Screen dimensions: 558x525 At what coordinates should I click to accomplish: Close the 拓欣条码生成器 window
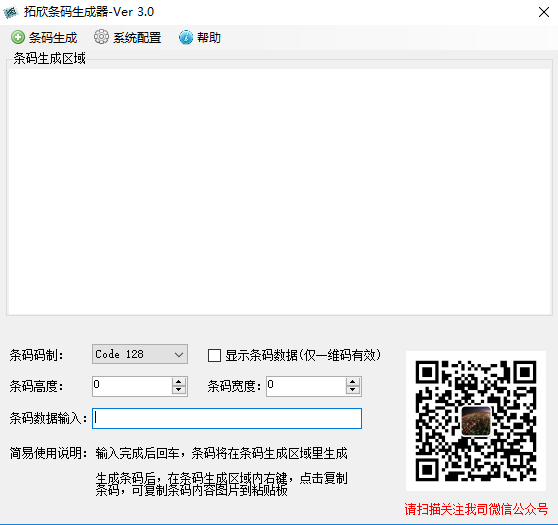coord(544,12)
